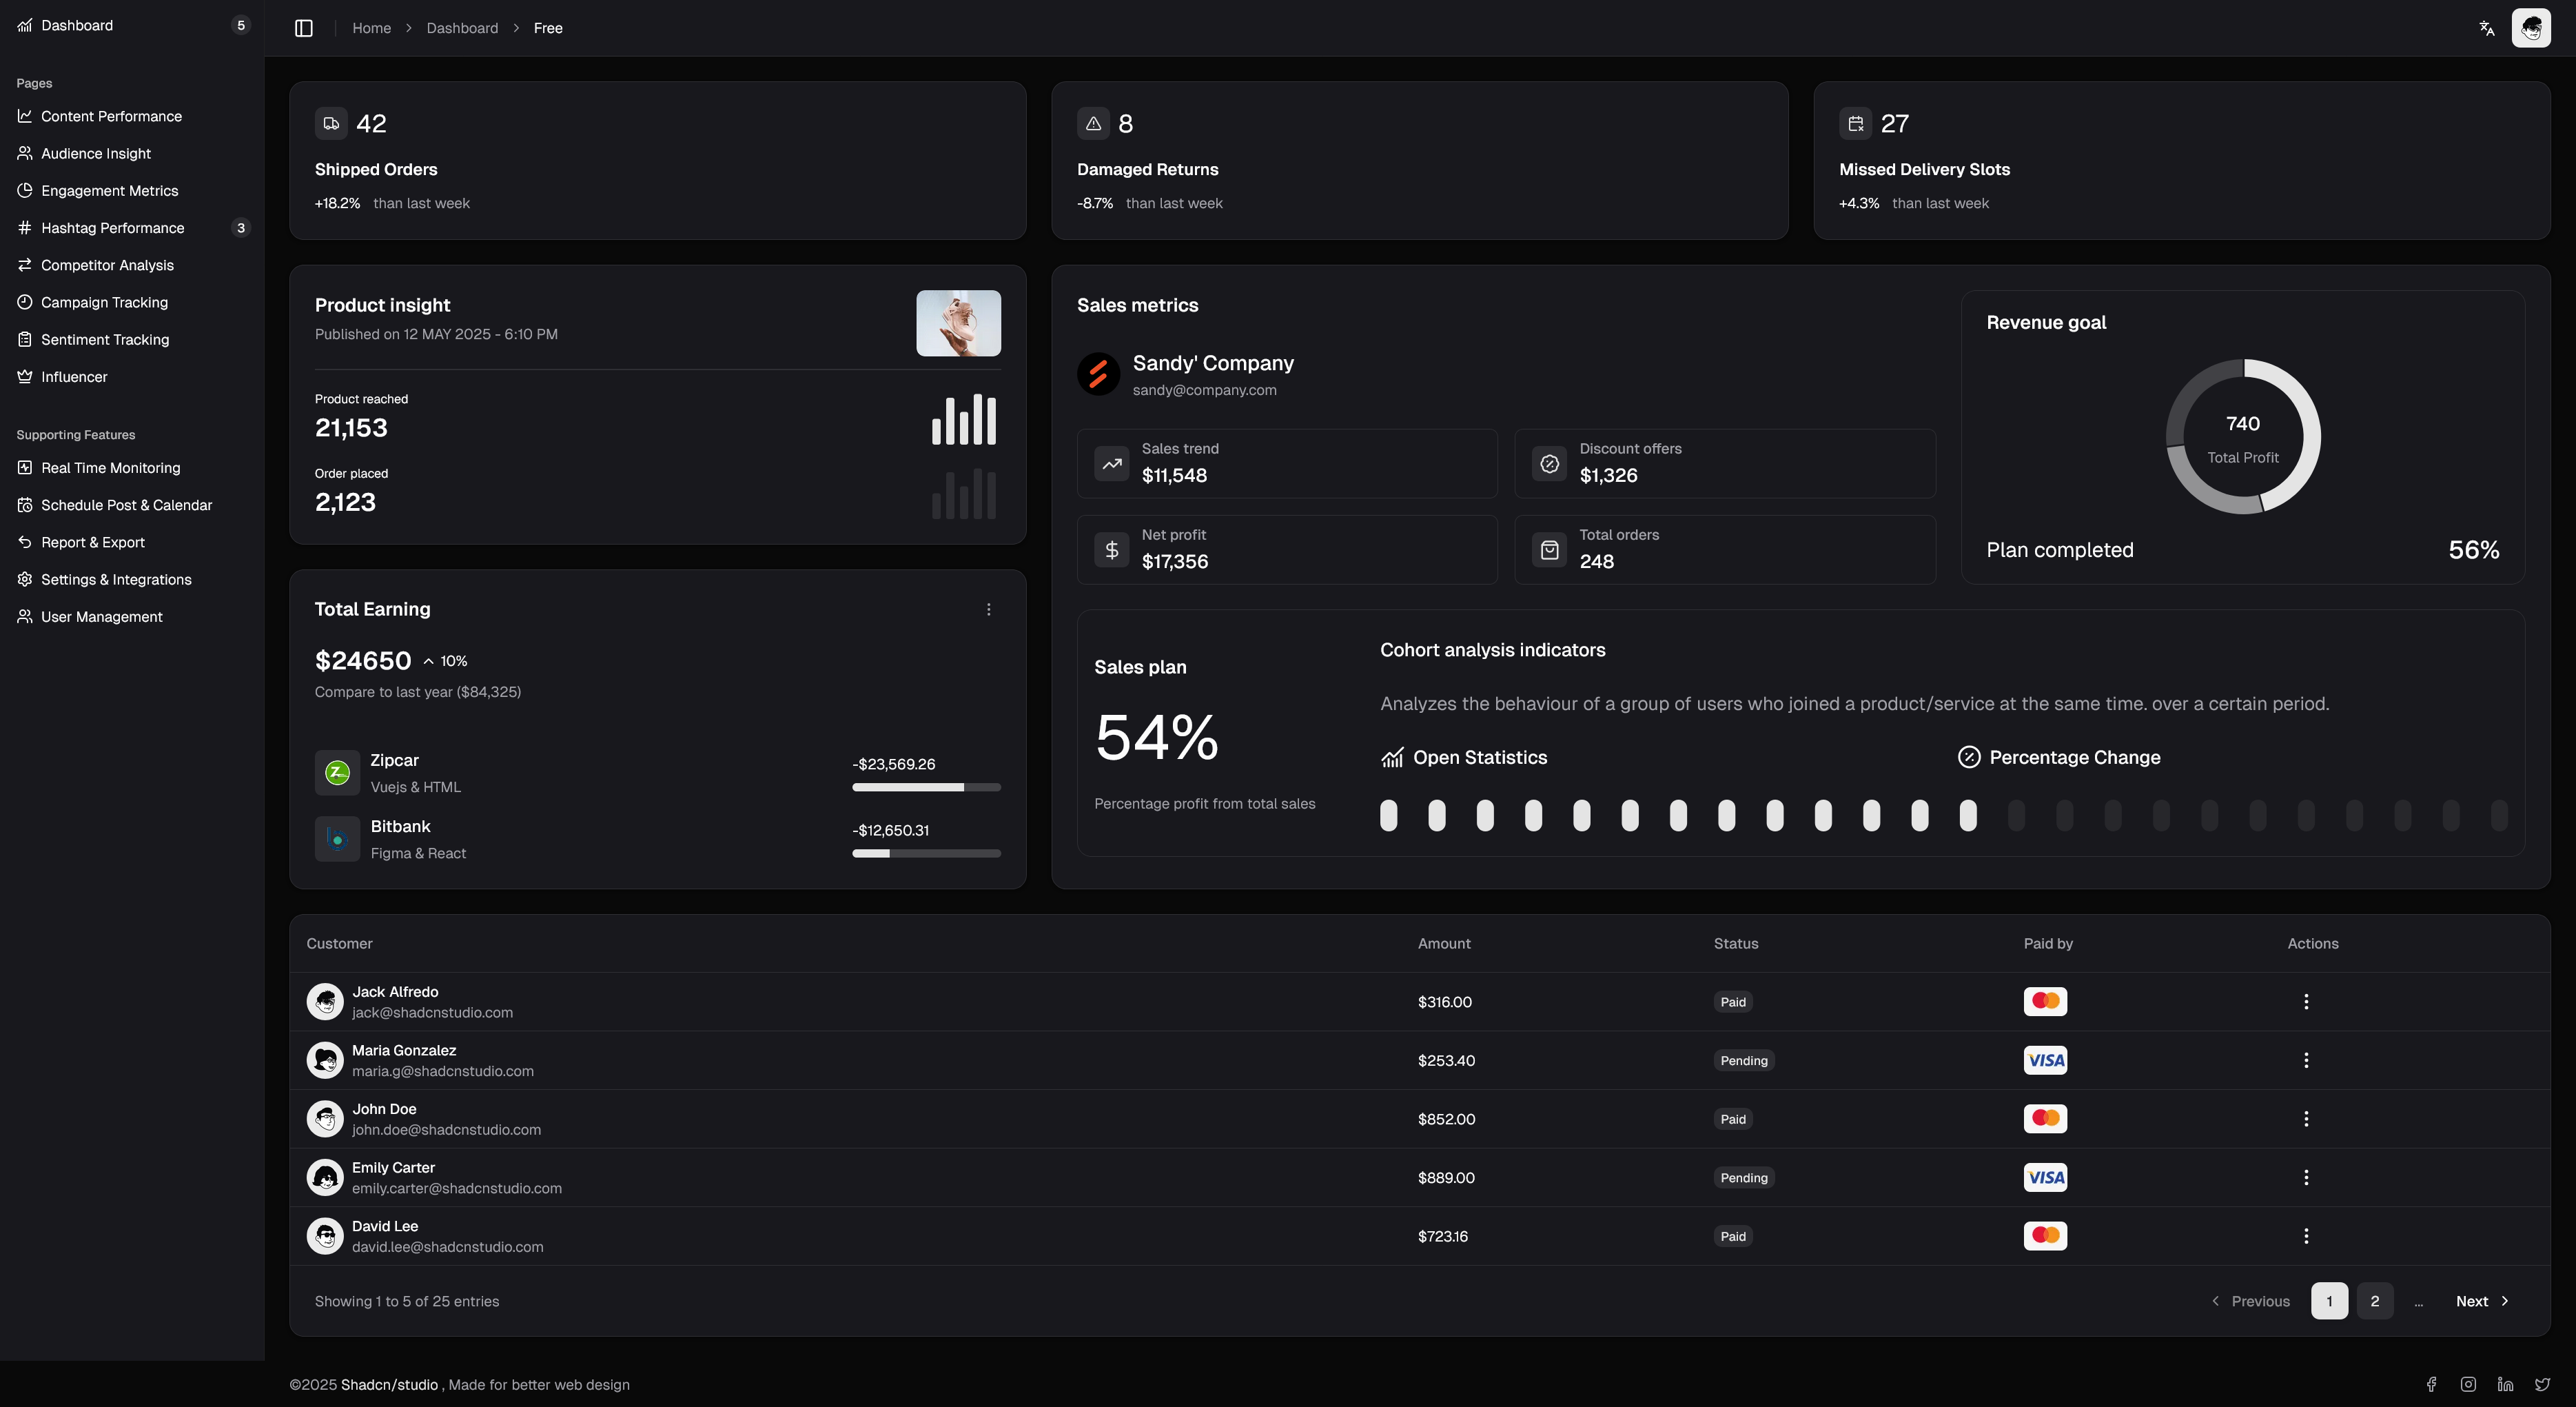
Task: Open Settings & Integrations page
Action: tap(116, 579)
